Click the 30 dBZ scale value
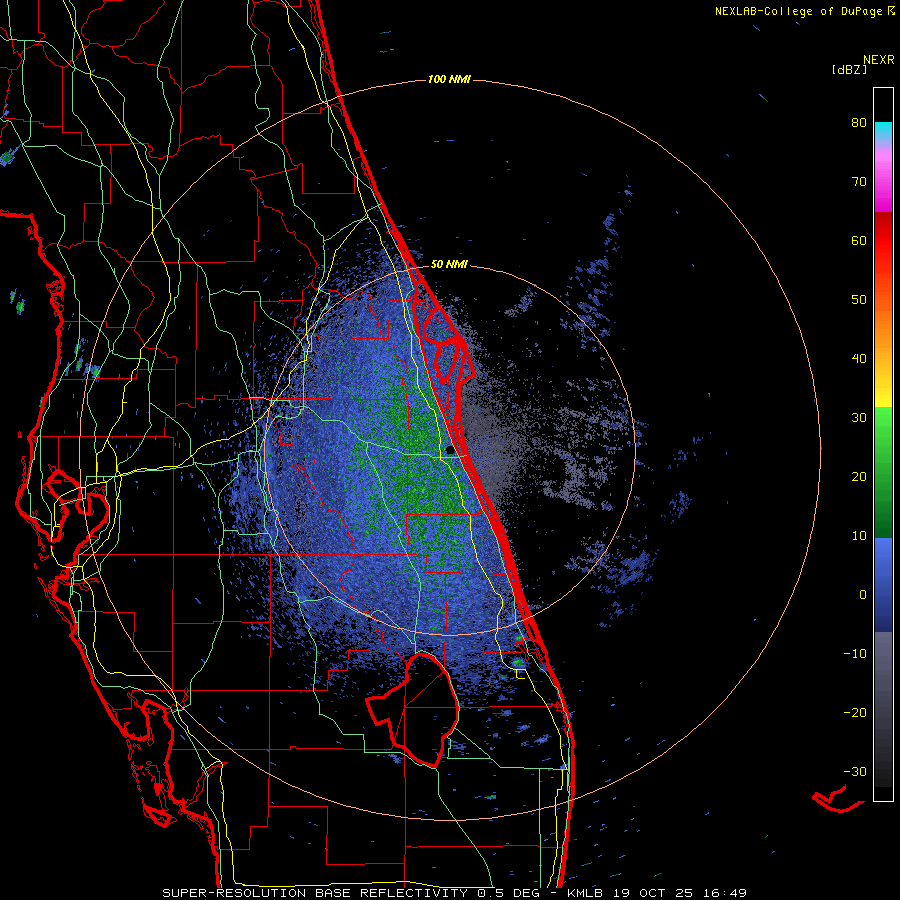Image resolution: width=900 pixels, height=900 pixels. pos(859,418)
